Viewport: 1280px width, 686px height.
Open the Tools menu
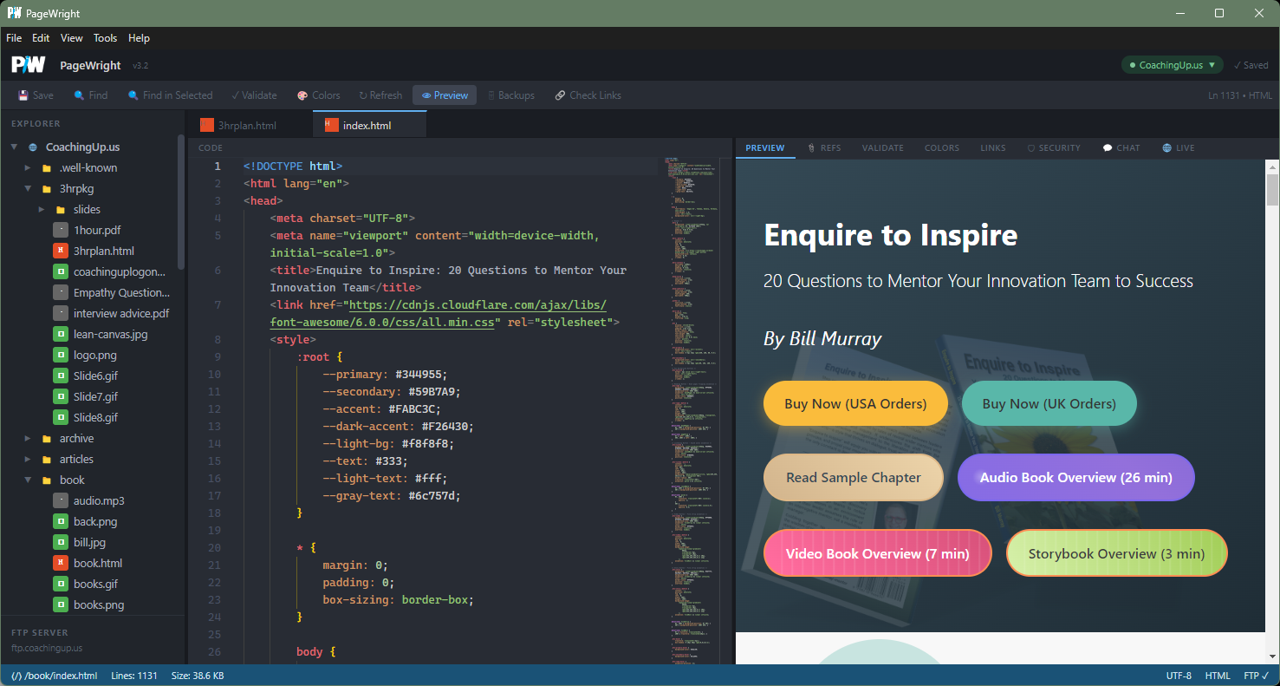tap(105, 38)
